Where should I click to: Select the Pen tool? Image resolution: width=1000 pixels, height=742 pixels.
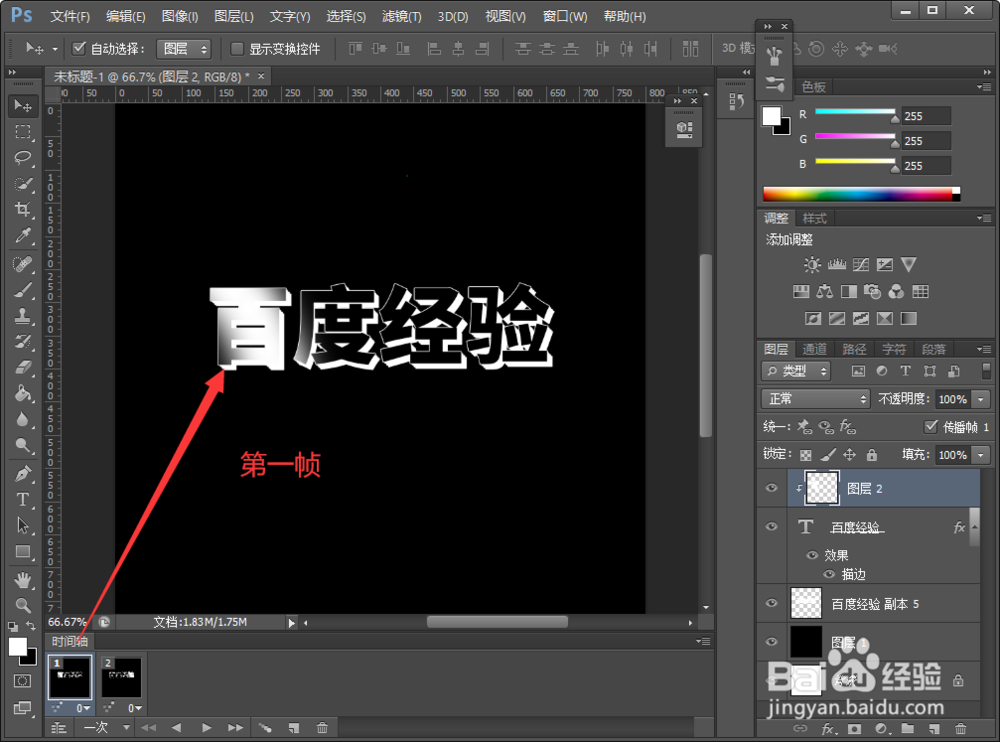coord(23,474)
